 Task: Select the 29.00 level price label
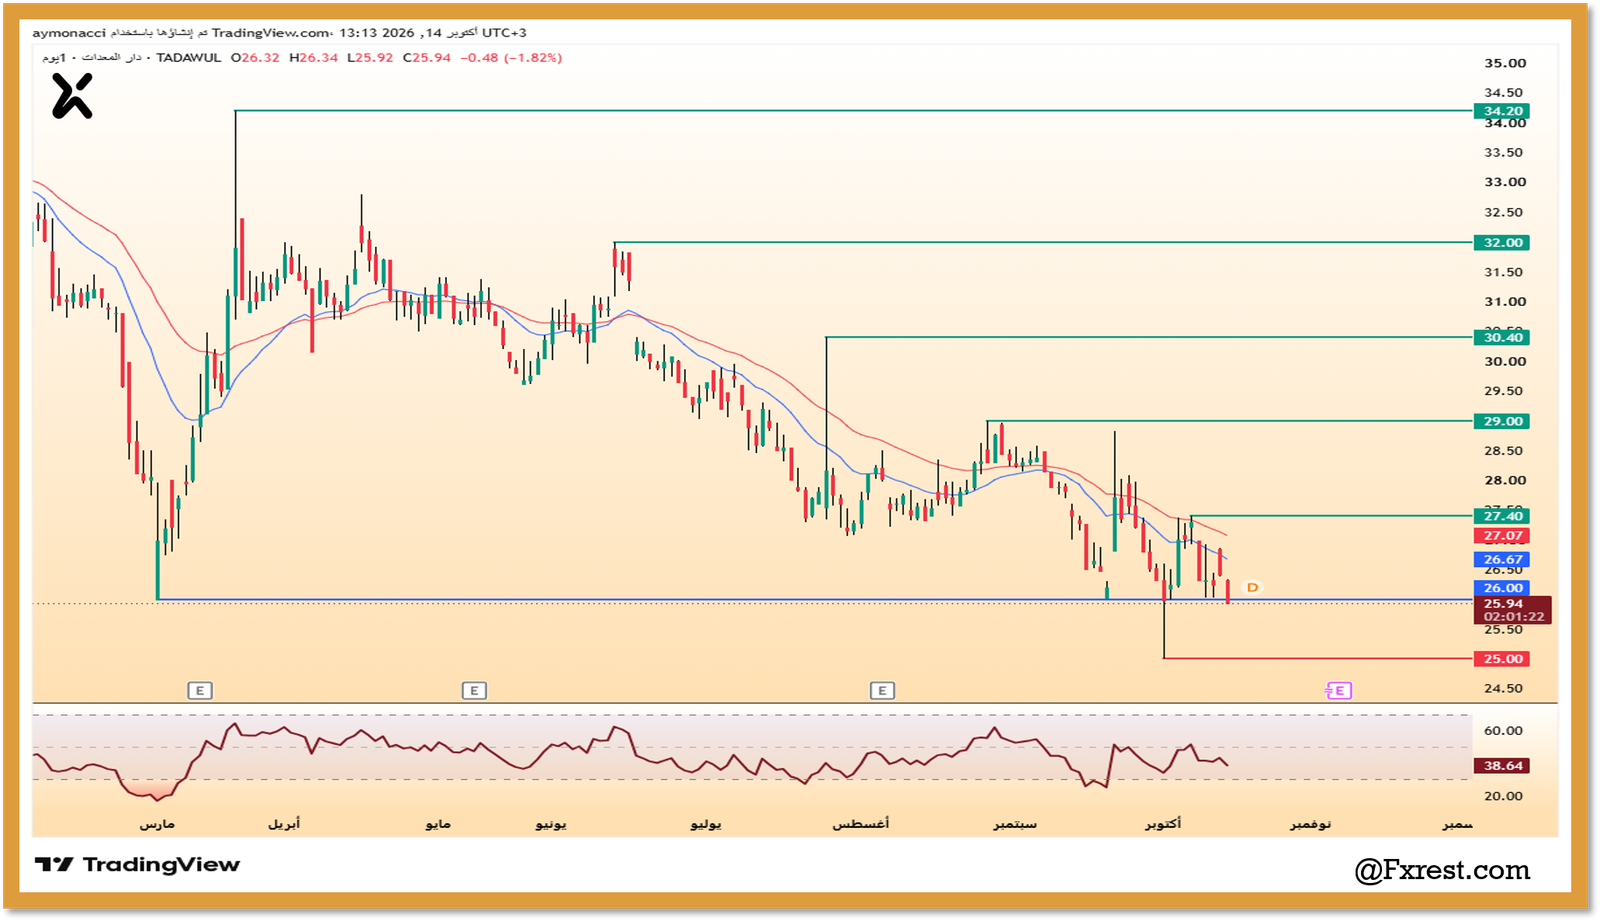pos(1502,421)
